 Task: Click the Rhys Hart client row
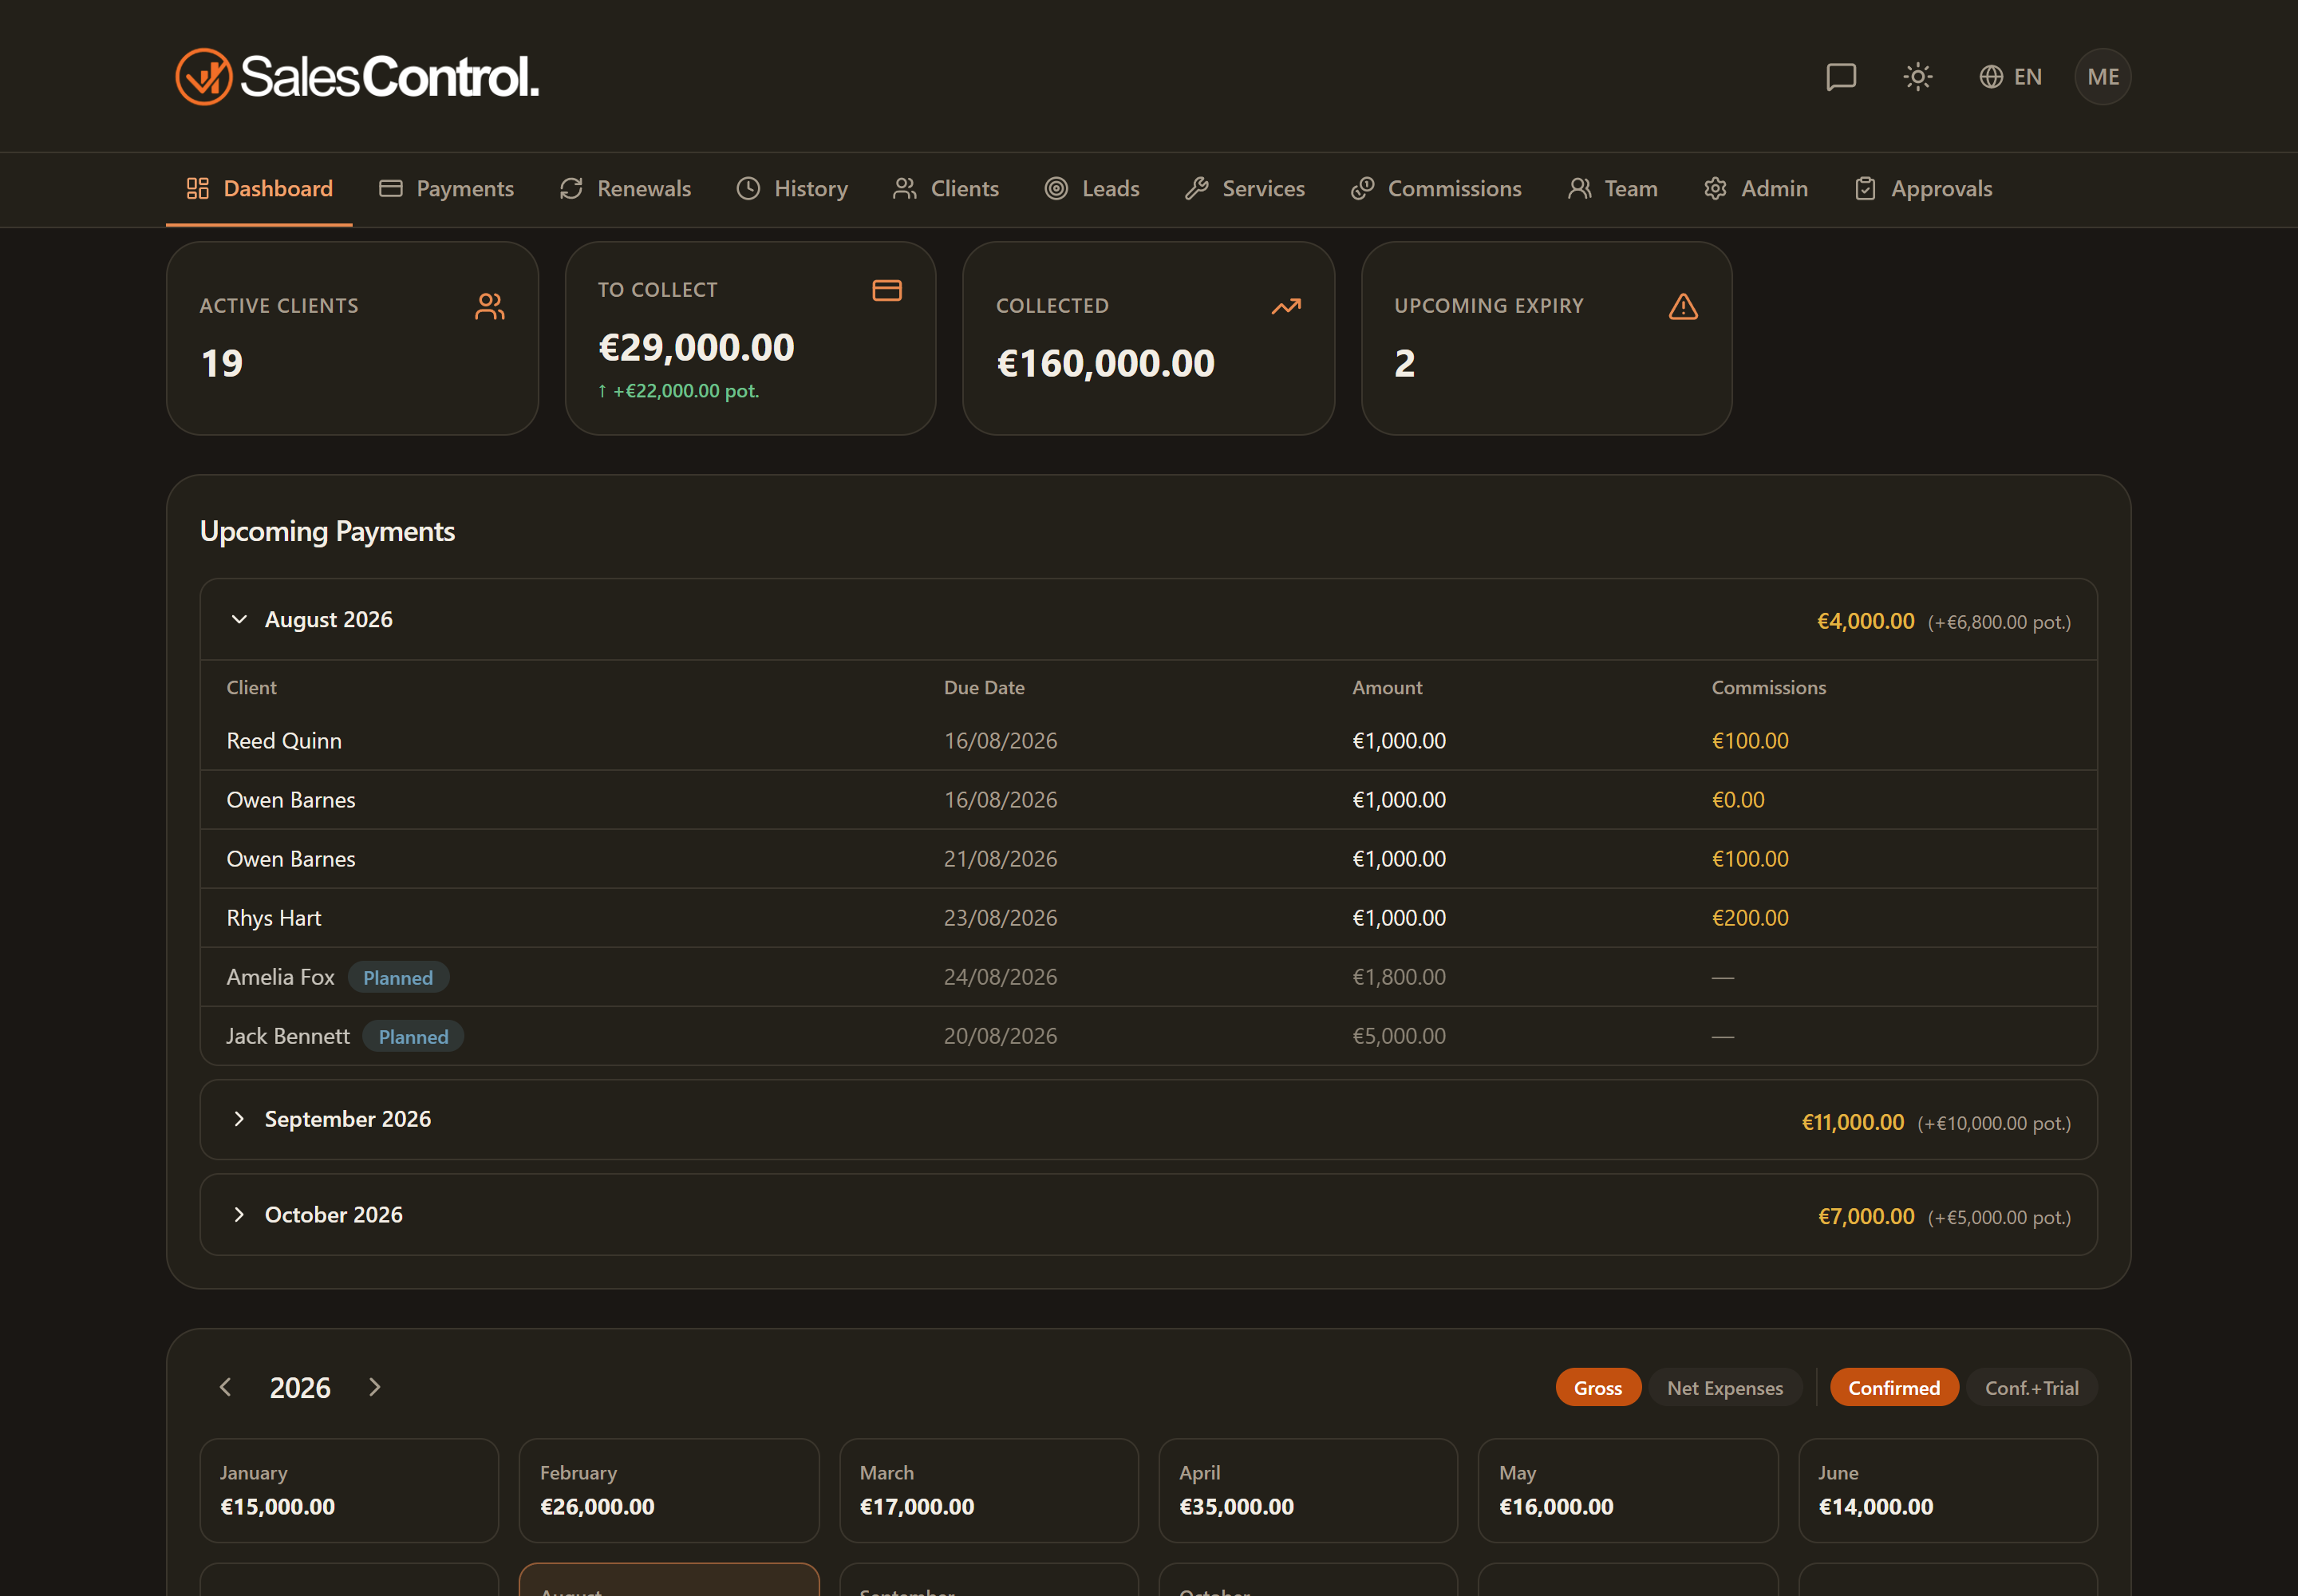coord(1148,918)
